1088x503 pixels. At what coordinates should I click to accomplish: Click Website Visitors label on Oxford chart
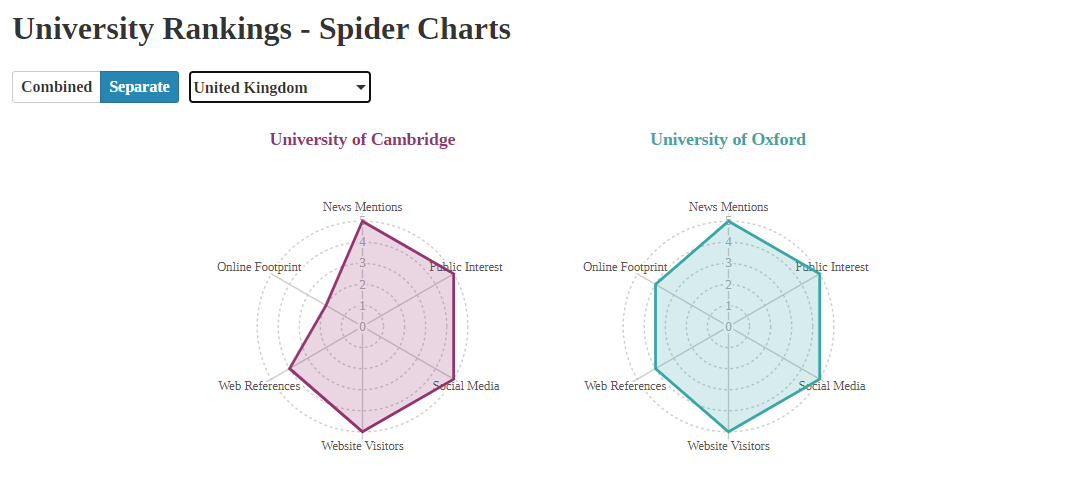pyautogui.click(x=728, y=446)
